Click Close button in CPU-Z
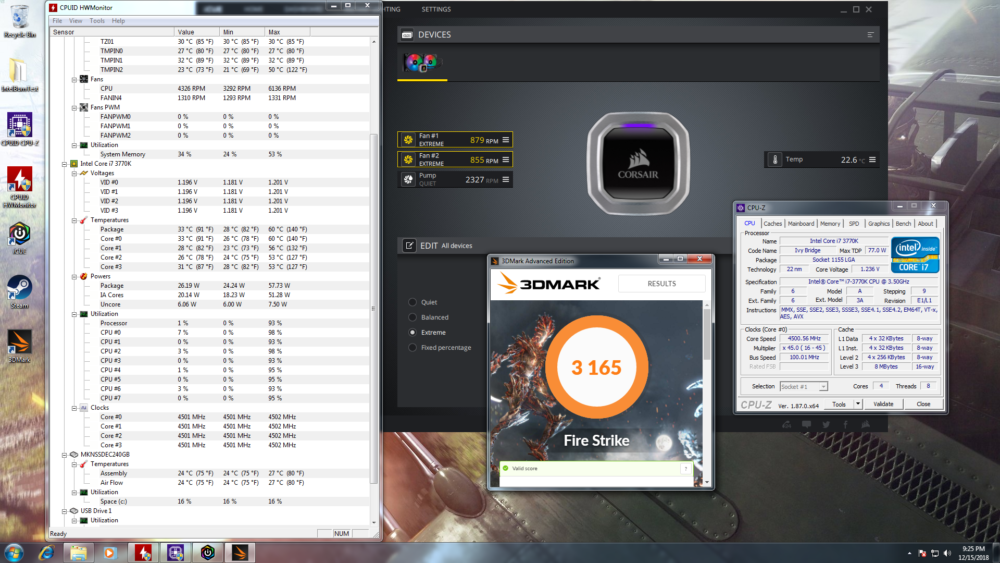This screenshot has width=1000, height=563. (x=923, y=404)
